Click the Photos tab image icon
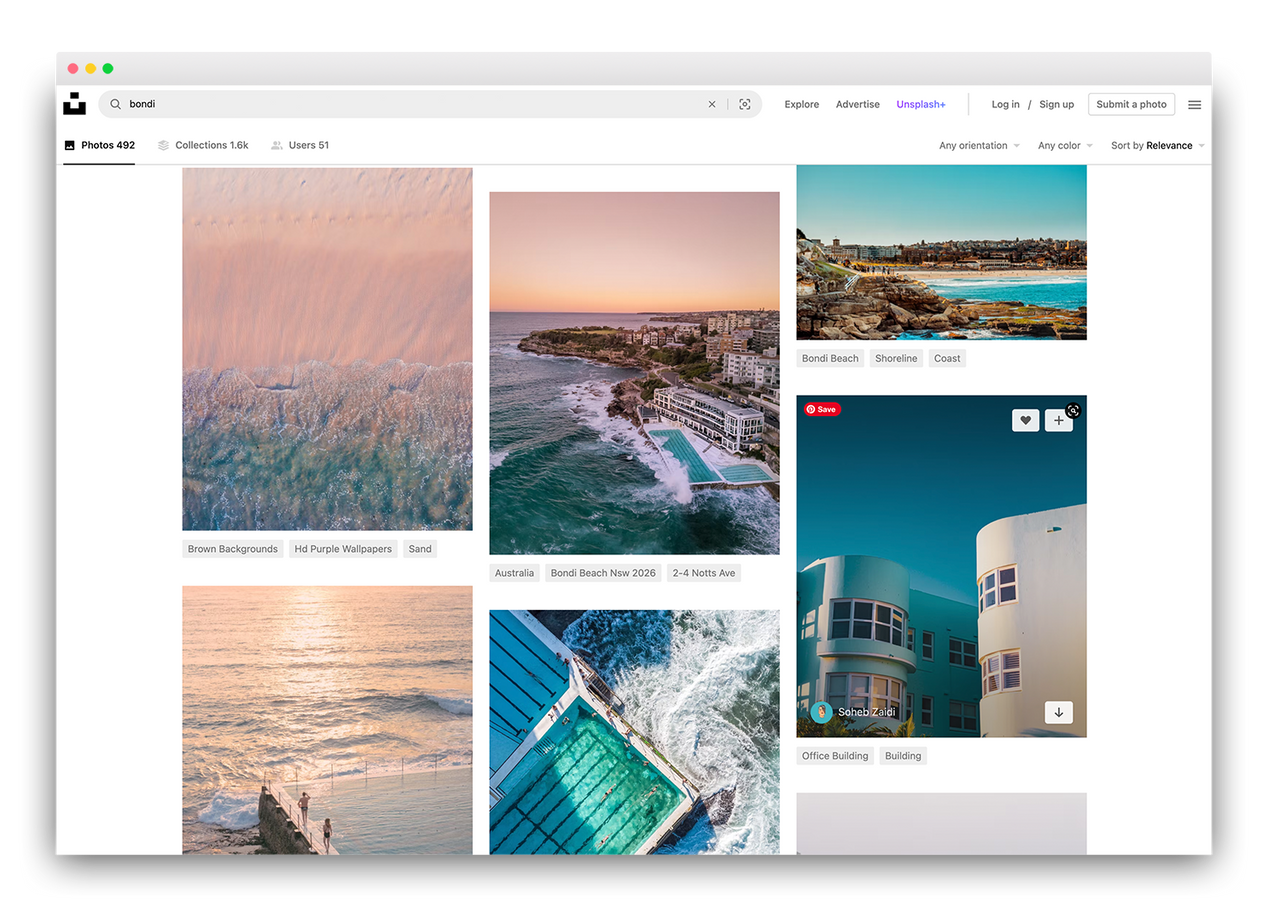Viewport: 1280px width, 917px height. 70,145
